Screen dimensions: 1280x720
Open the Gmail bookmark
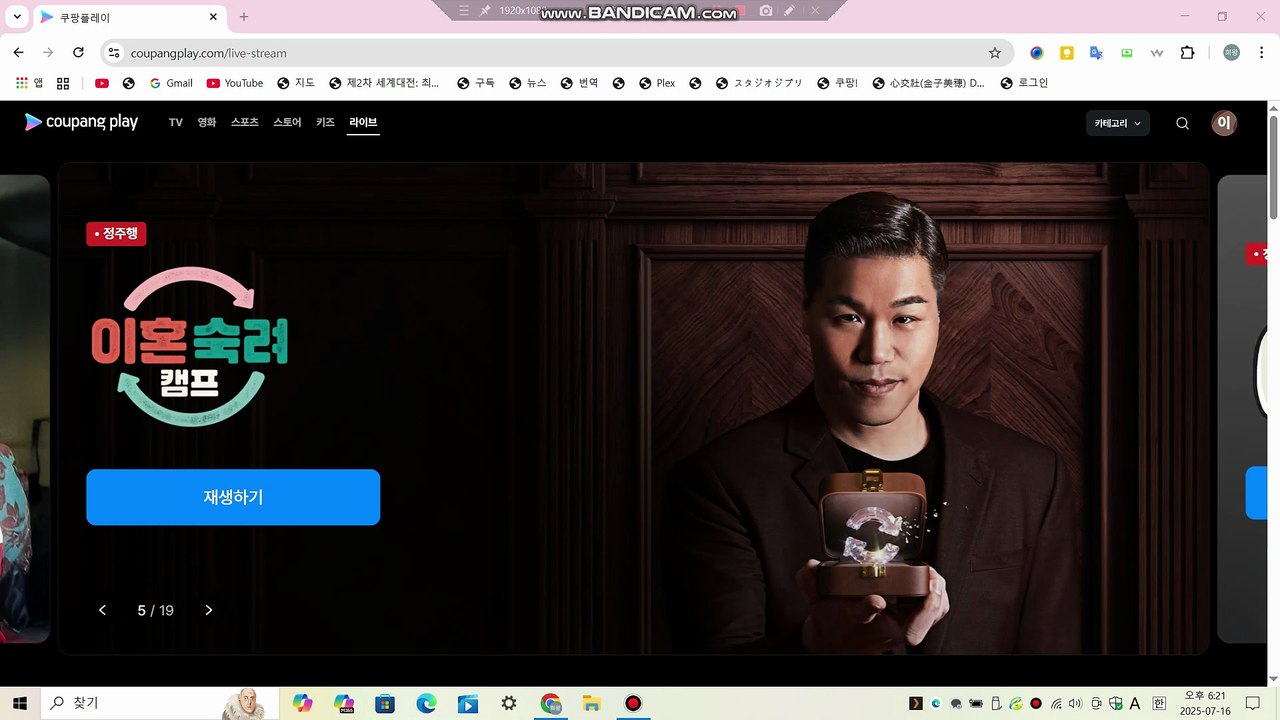pos(170,83)
